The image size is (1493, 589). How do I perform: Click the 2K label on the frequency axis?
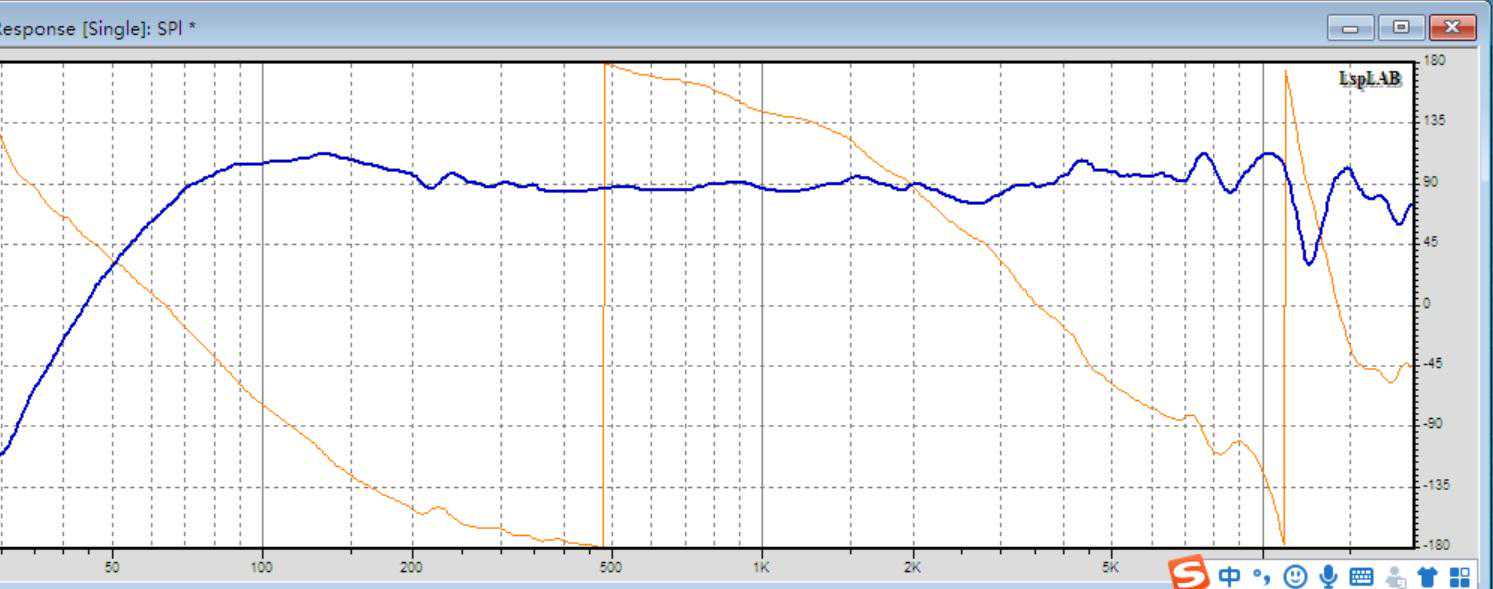pos(911,567)
